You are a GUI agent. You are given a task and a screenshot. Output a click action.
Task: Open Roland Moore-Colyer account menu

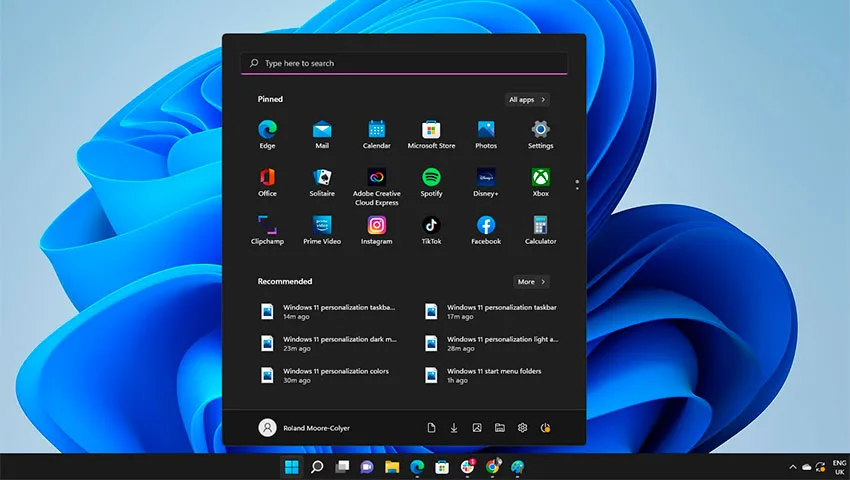tap(304, 428)
